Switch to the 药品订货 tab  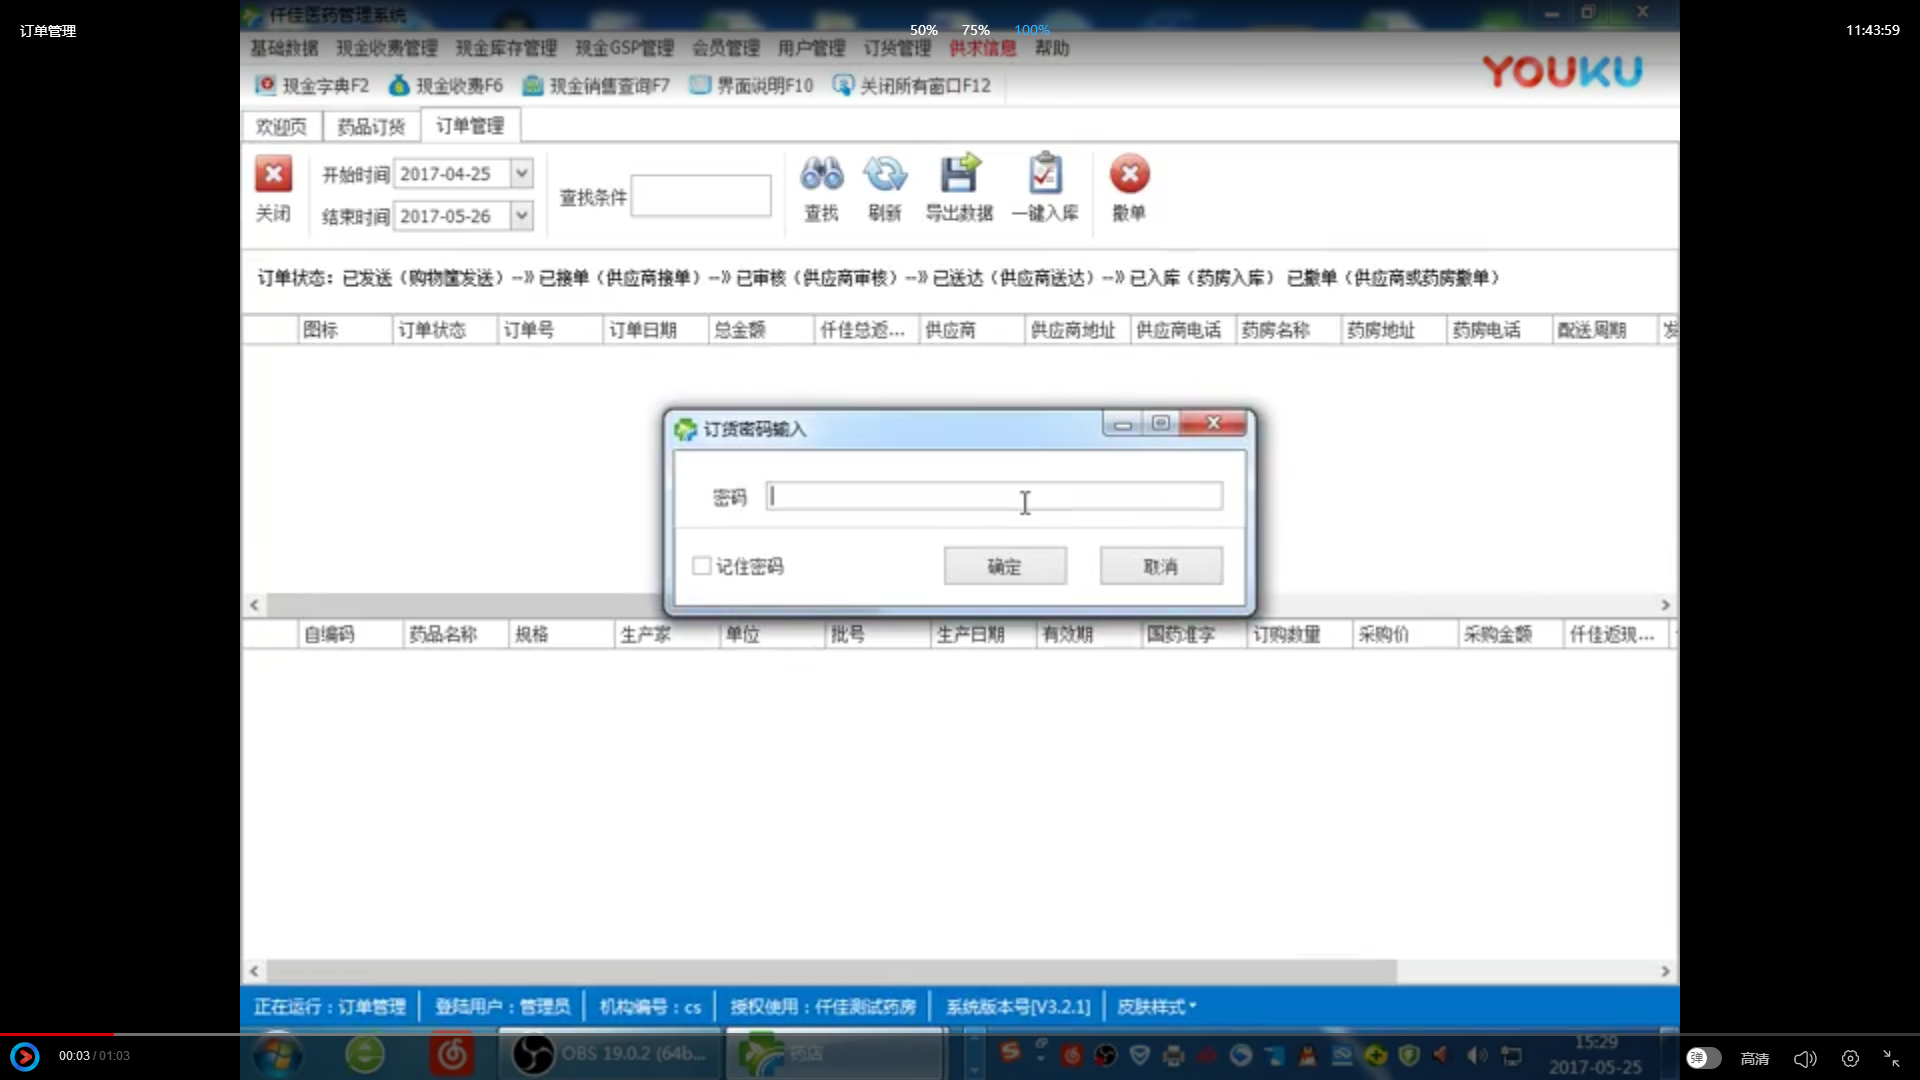pyautogui.click(x=371, y=126)
